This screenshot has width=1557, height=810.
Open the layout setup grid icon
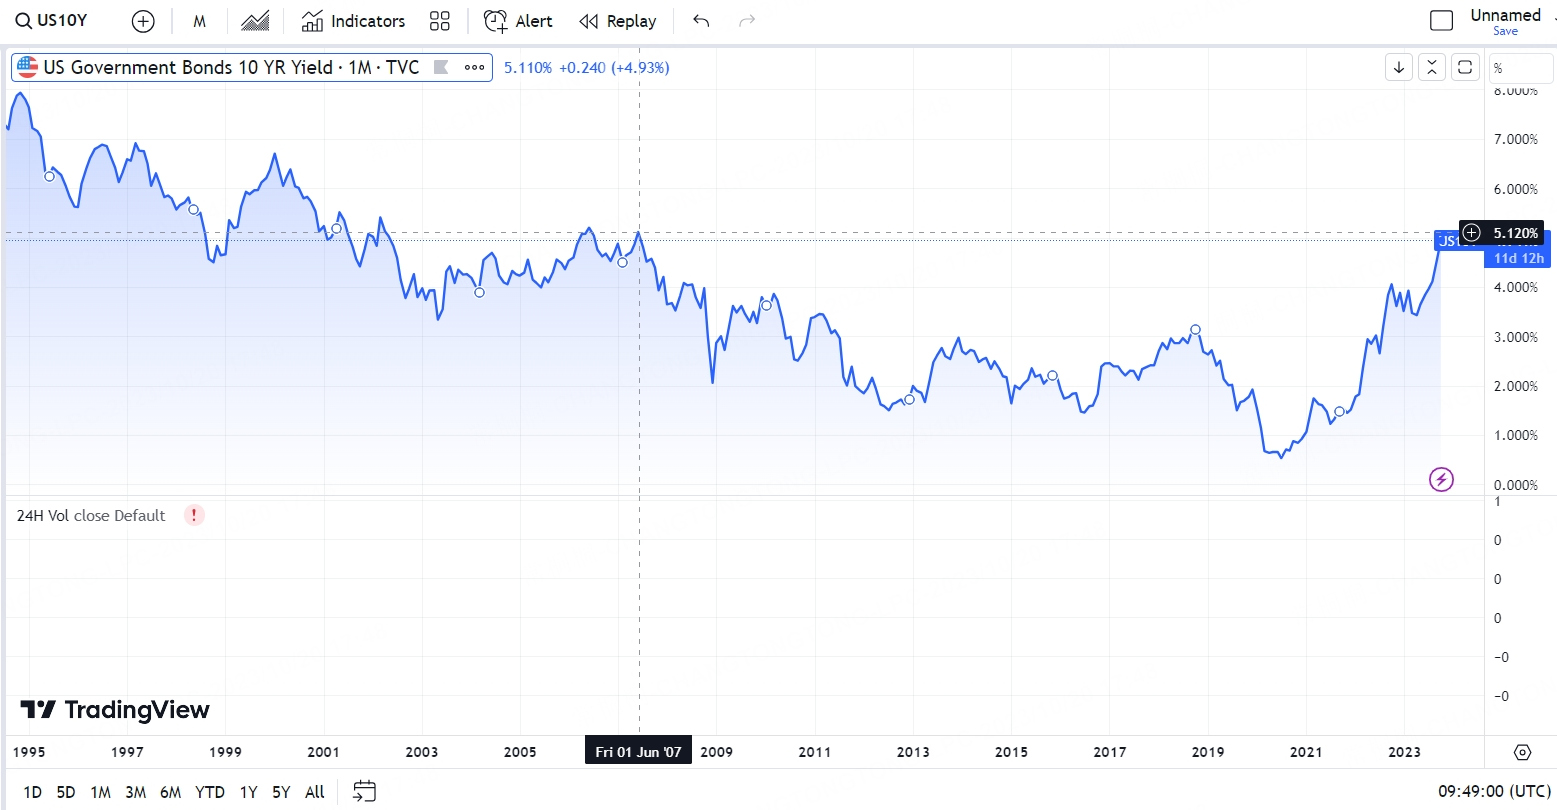tap(439, 21)
